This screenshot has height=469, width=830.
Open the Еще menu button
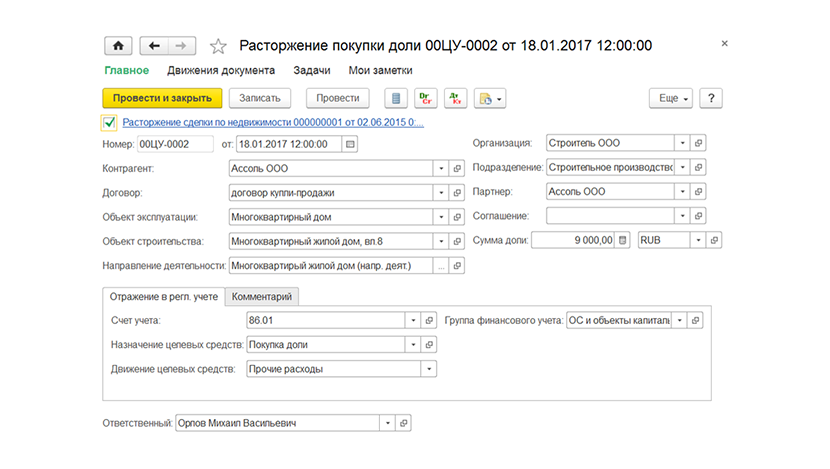[671, 98]
